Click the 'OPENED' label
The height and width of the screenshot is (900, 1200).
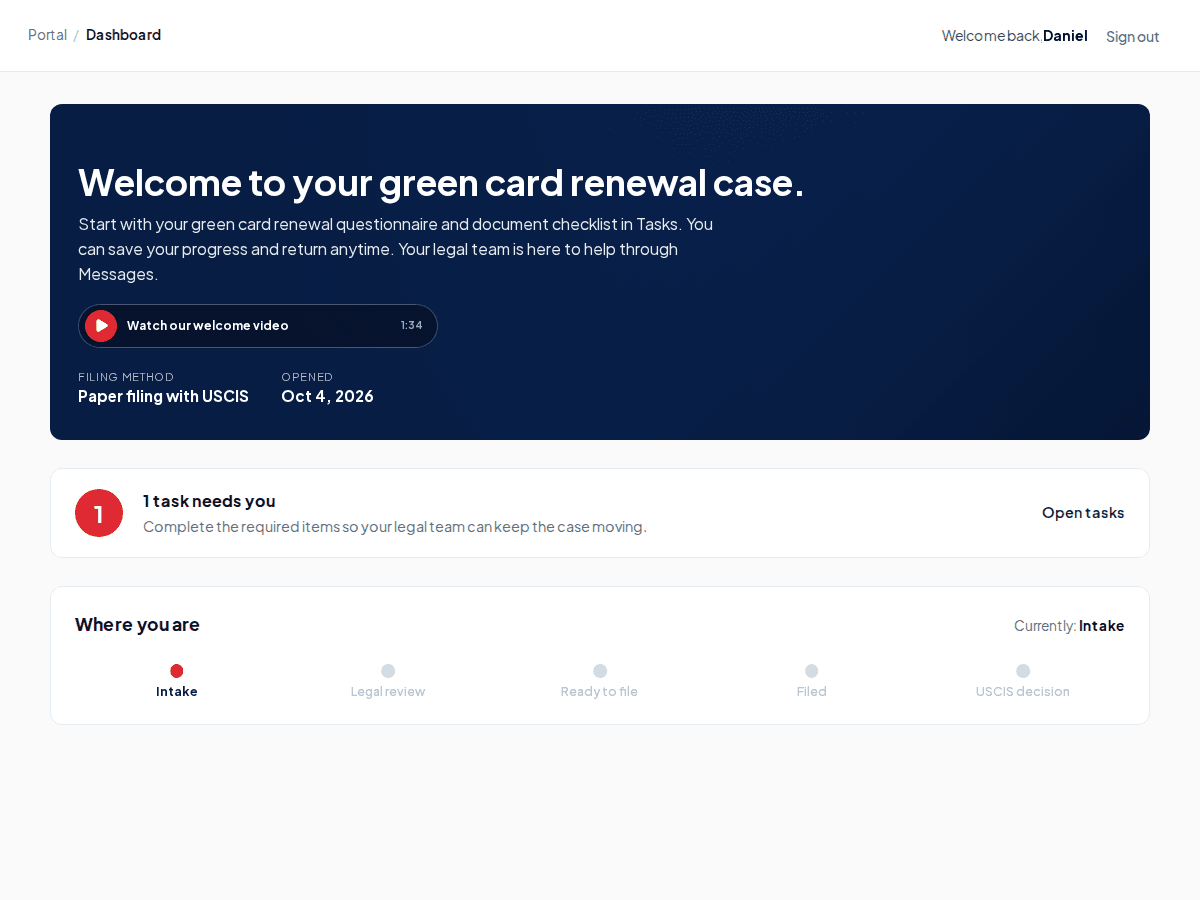click(307, 377)
